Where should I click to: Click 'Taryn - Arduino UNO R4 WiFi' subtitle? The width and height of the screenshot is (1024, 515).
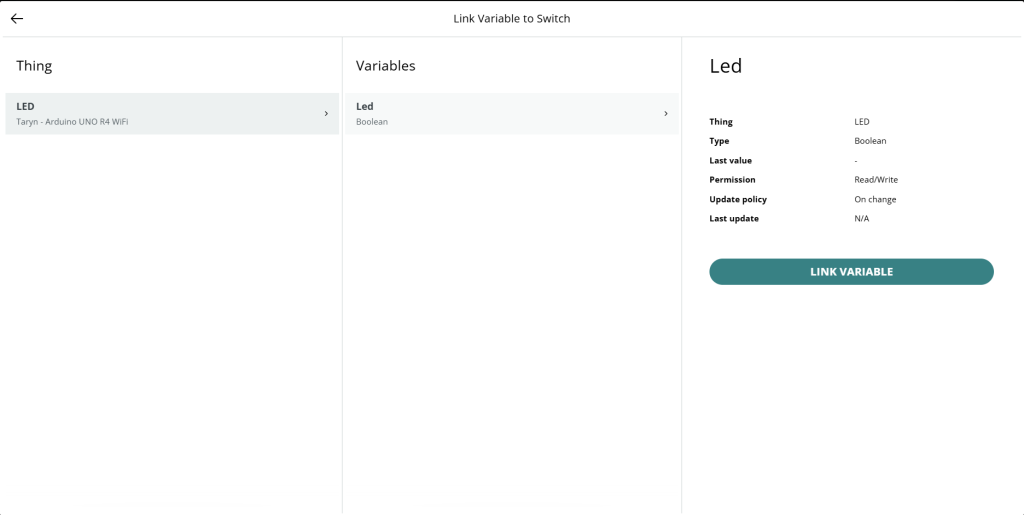click(72, 122)
